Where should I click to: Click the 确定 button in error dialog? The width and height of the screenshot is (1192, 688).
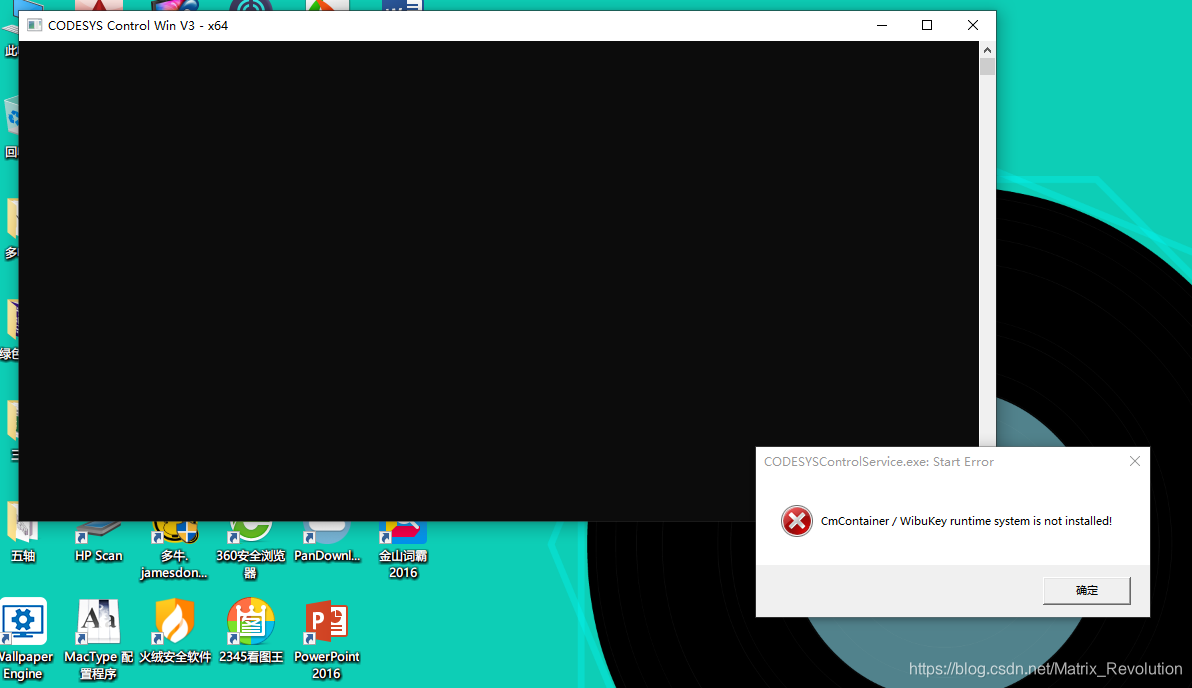point(1086,591)
